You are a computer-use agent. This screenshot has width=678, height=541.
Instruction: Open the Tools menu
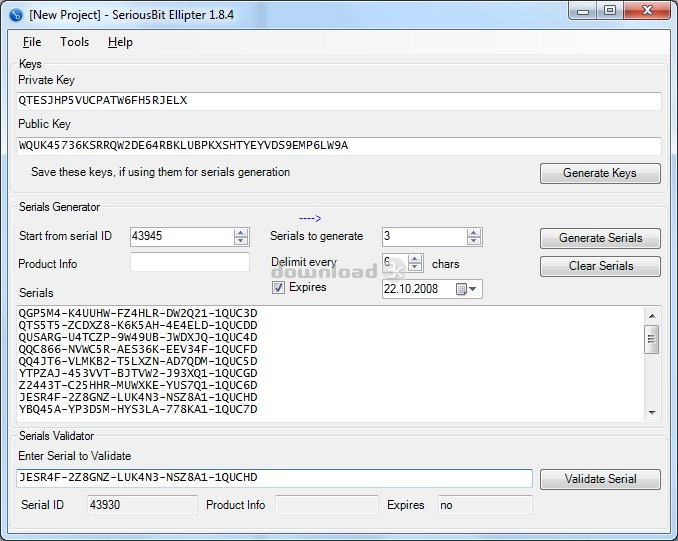click(74, 42)
